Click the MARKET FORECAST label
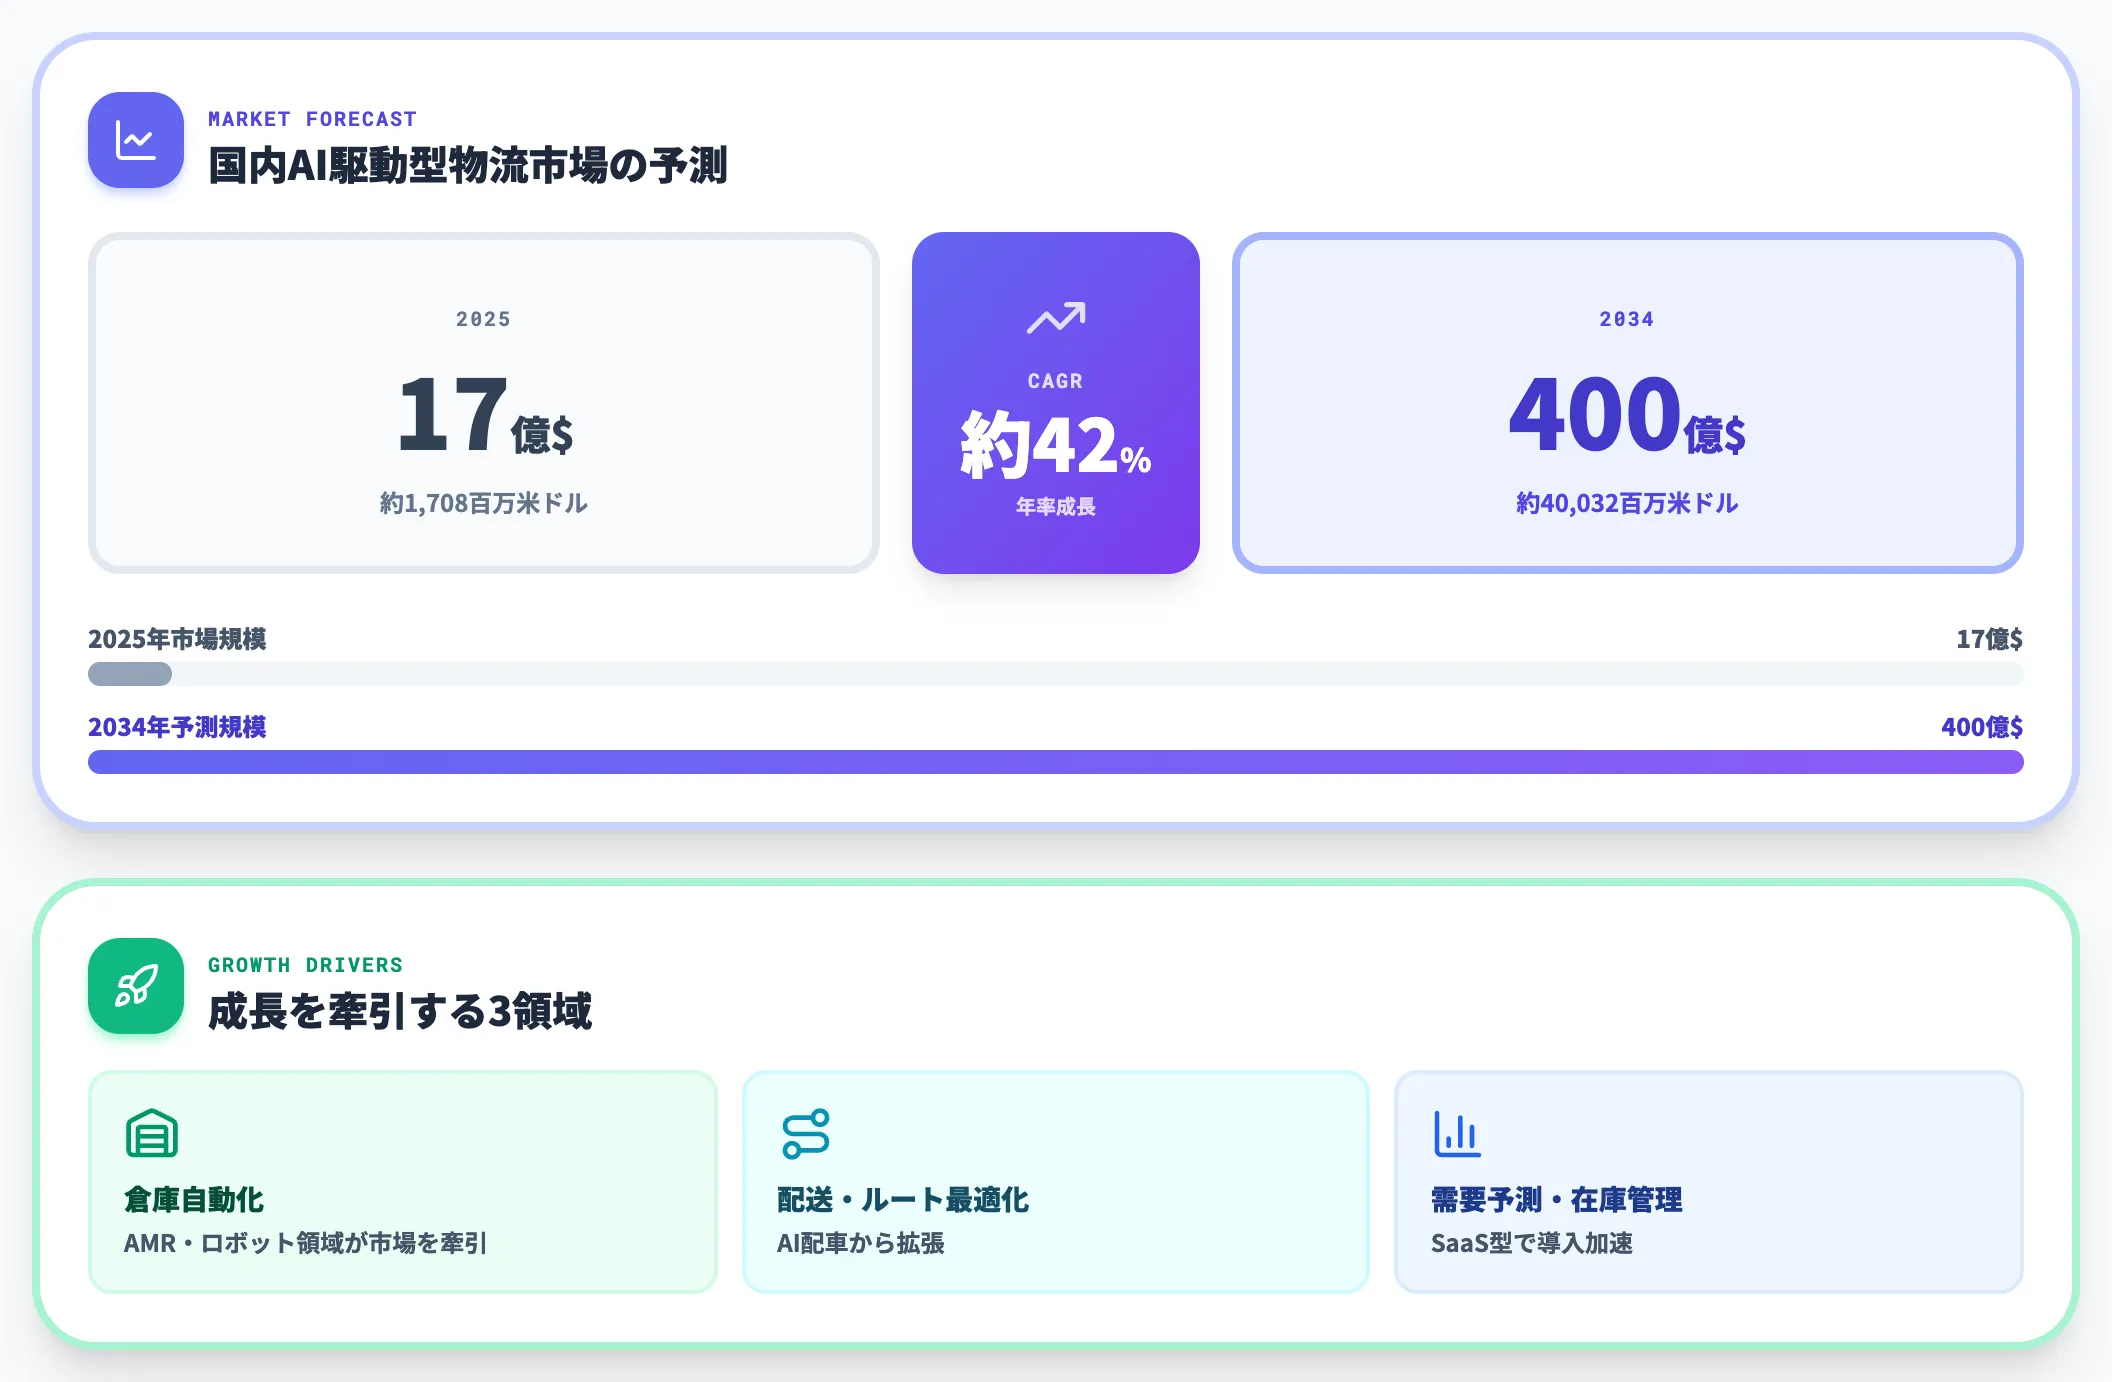 pyautogui.click(x=312, y=119)
